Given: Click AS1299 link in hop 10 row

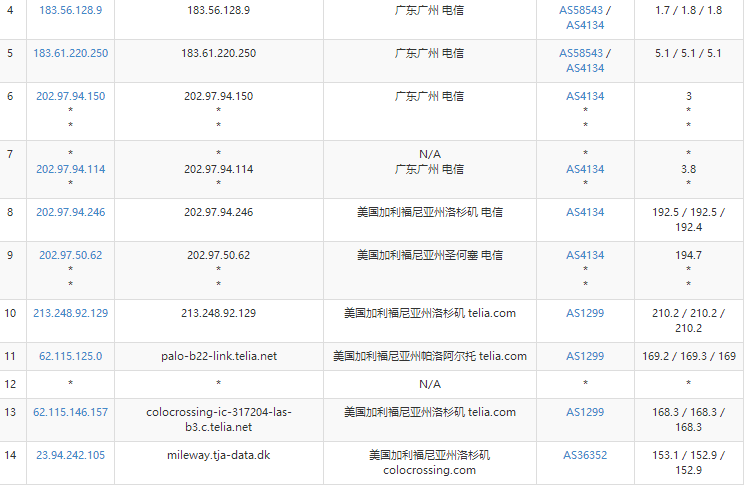Looking at the screenshot, I should tap(585, 313).
